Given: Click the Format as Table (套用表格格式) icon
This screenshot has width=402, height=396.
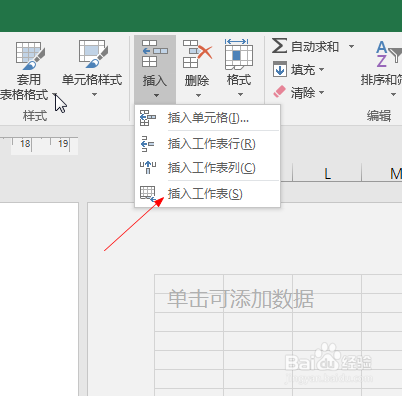Looking at the screenshot, I should click(30, 56).
